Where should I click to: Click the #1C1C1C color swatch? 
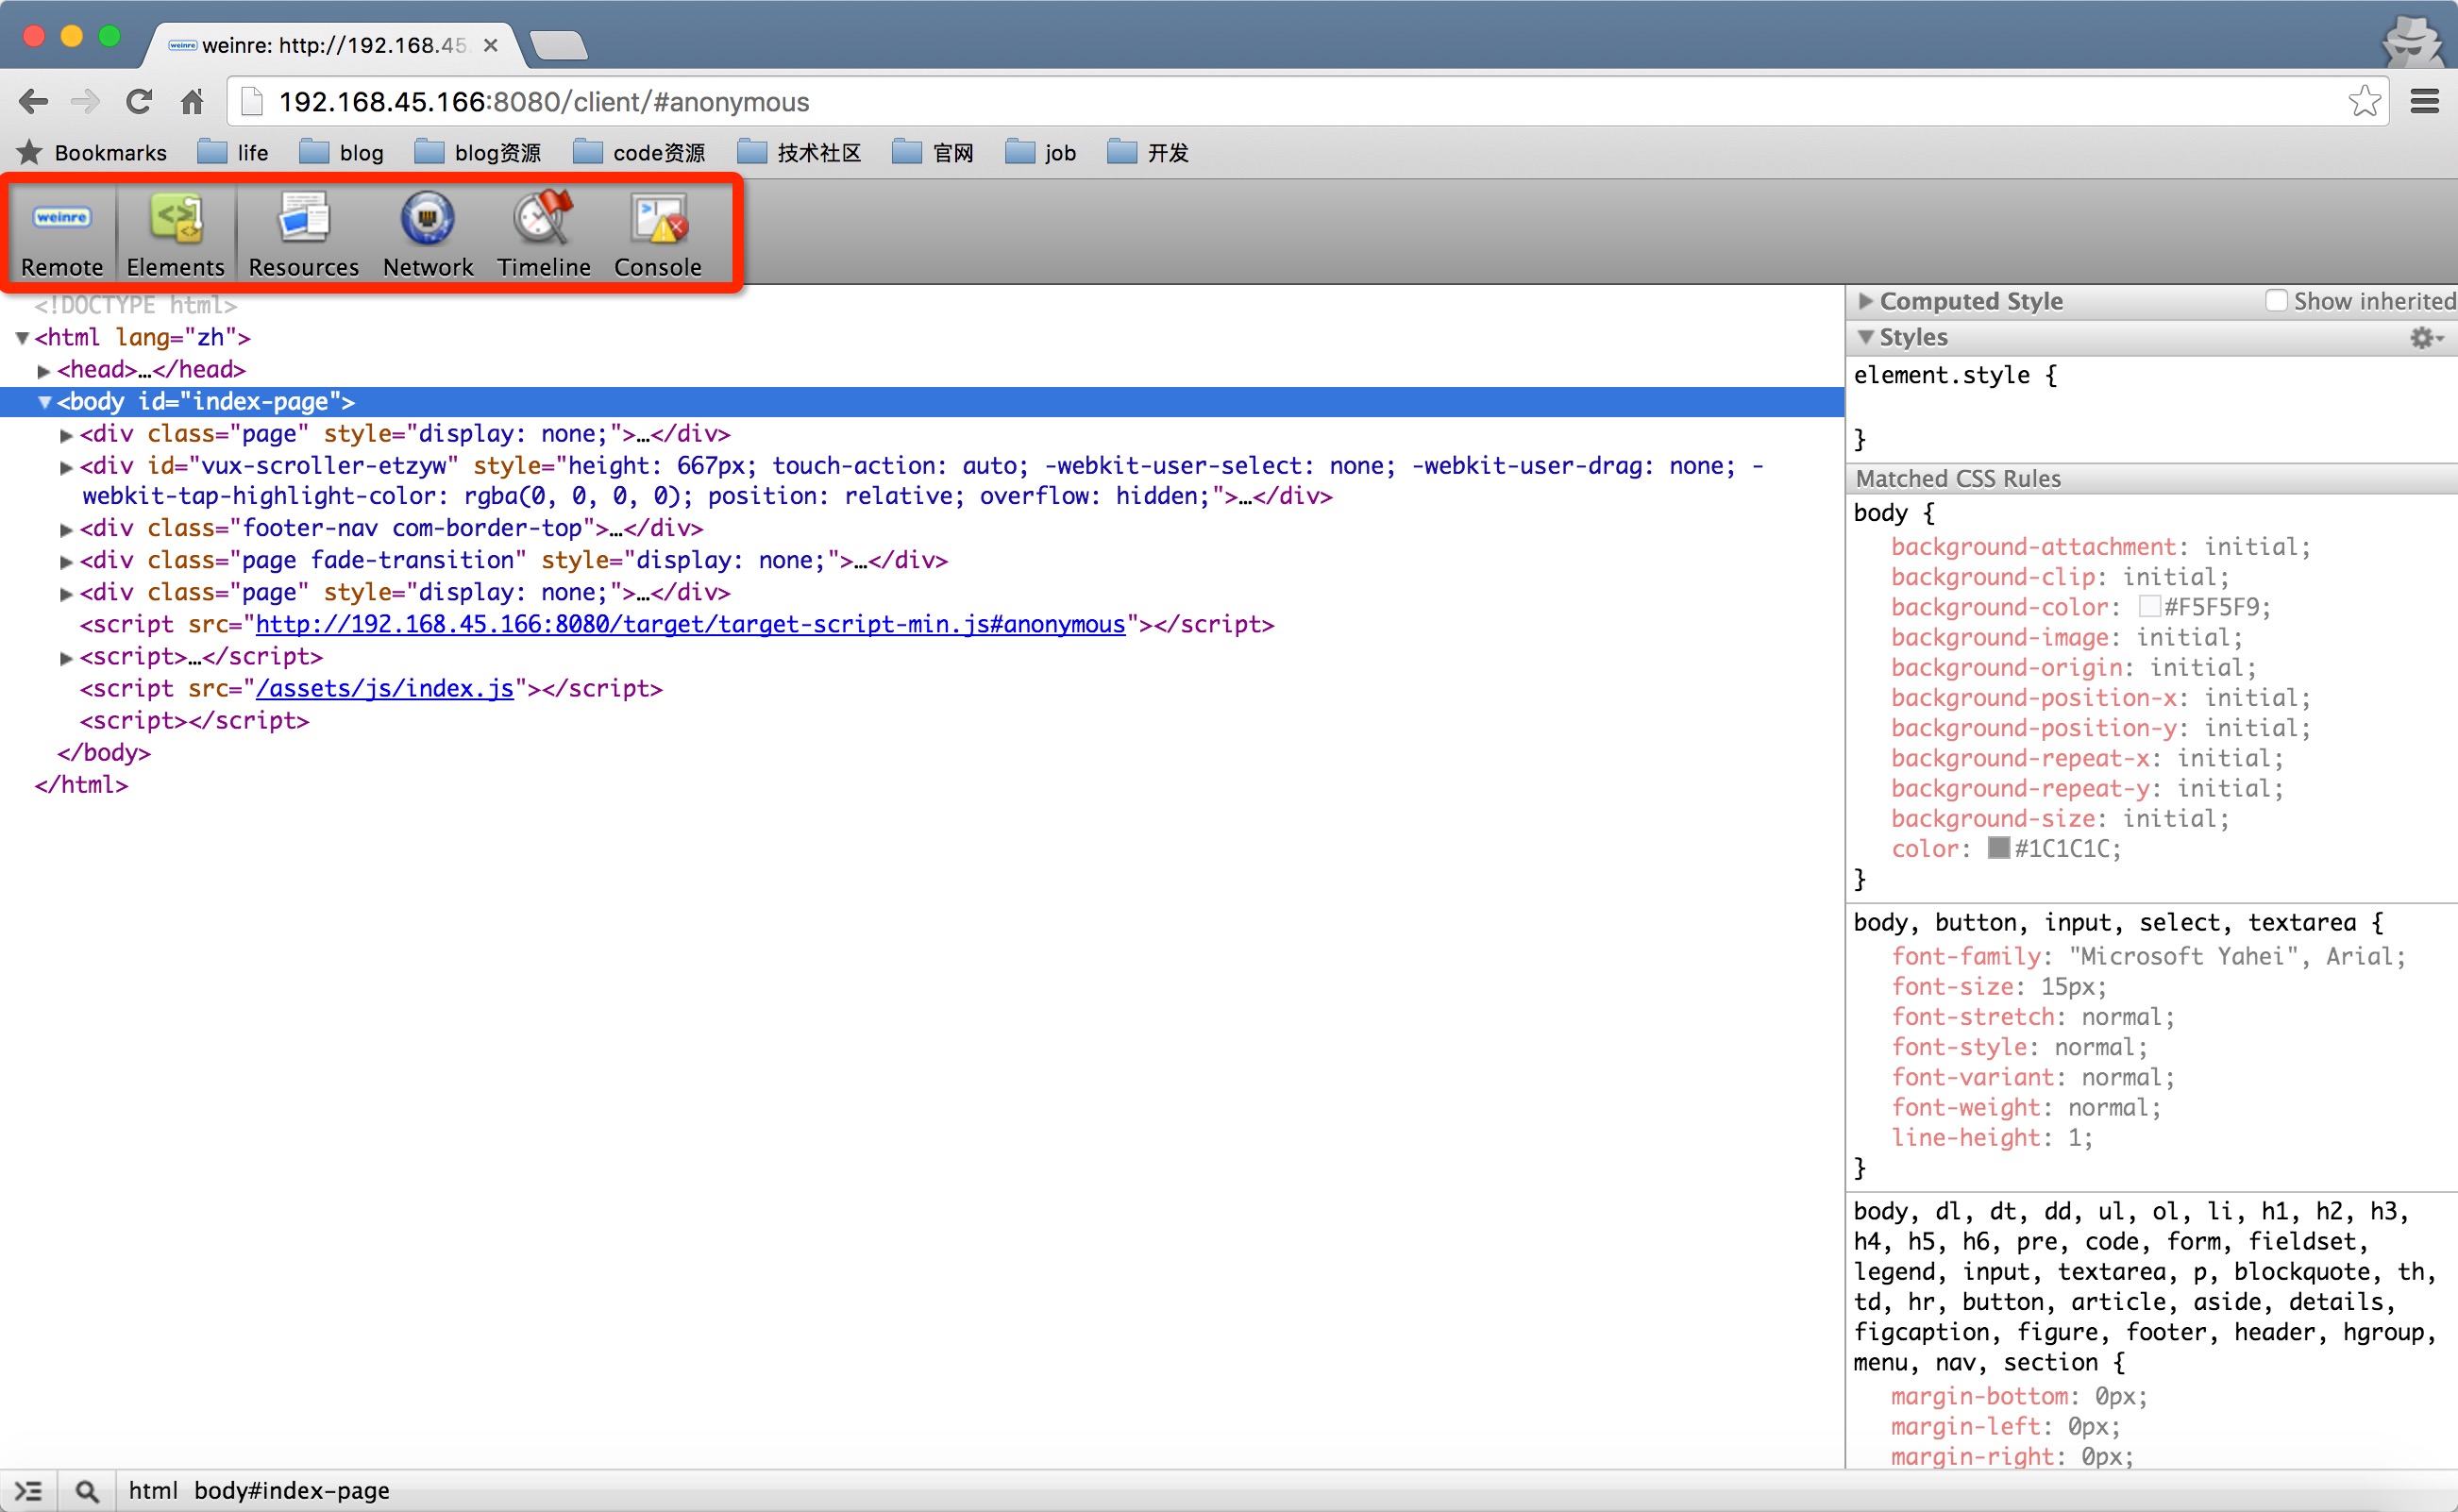point(1999,848)
